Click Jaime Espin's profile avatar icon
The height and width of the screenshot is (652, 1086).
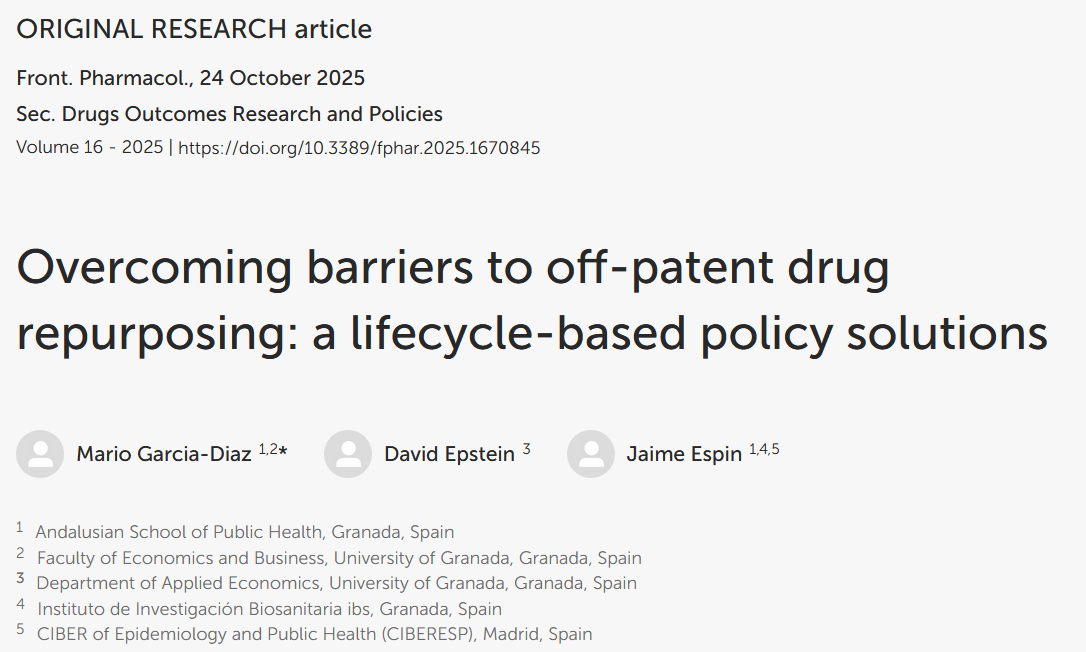590,454
